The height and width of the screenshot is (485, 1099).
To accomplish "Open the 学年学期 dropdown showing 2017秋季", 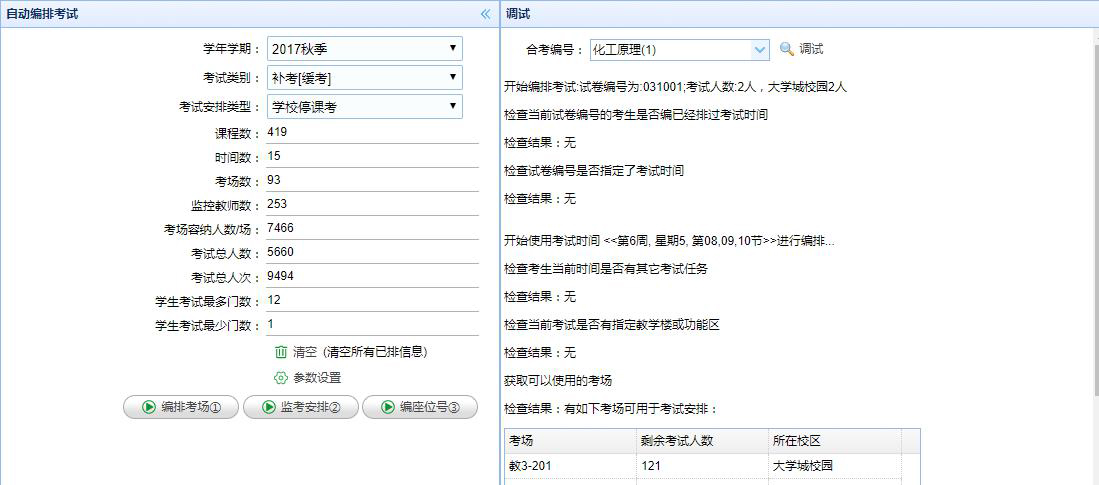I will click(x=364, y=48).
